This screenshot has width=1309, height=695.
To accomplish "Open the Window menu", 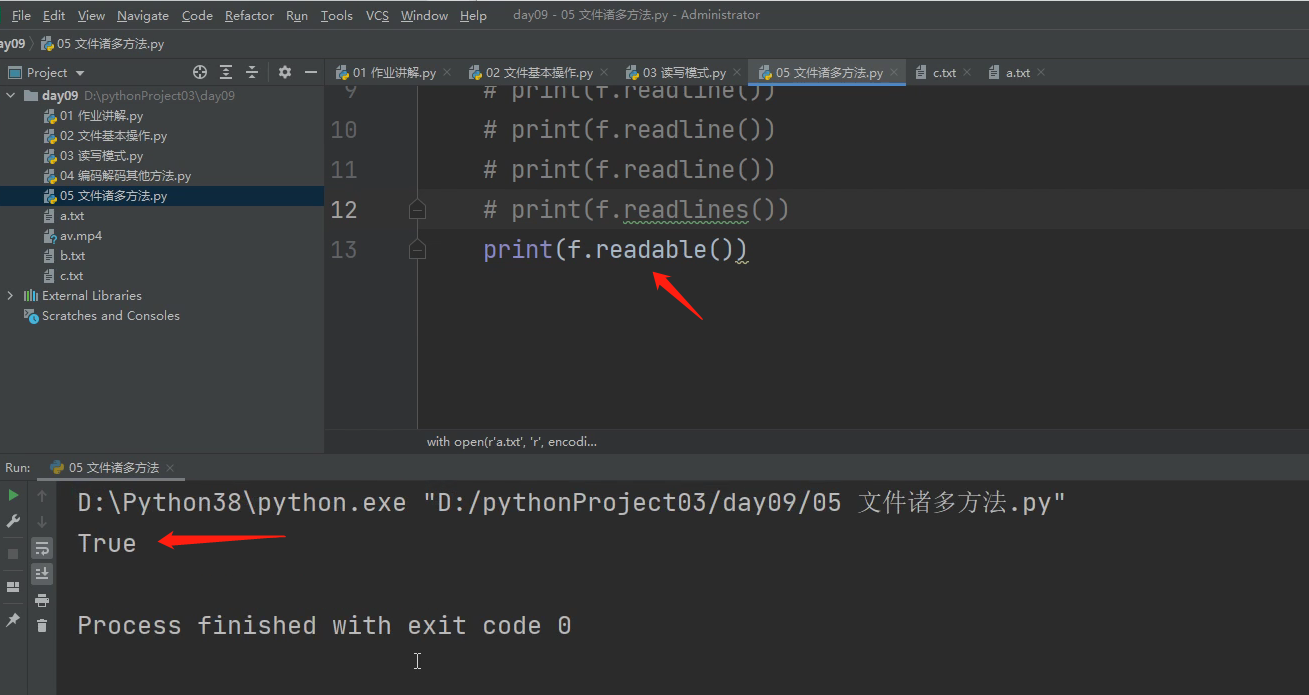I will coord(425,15).
